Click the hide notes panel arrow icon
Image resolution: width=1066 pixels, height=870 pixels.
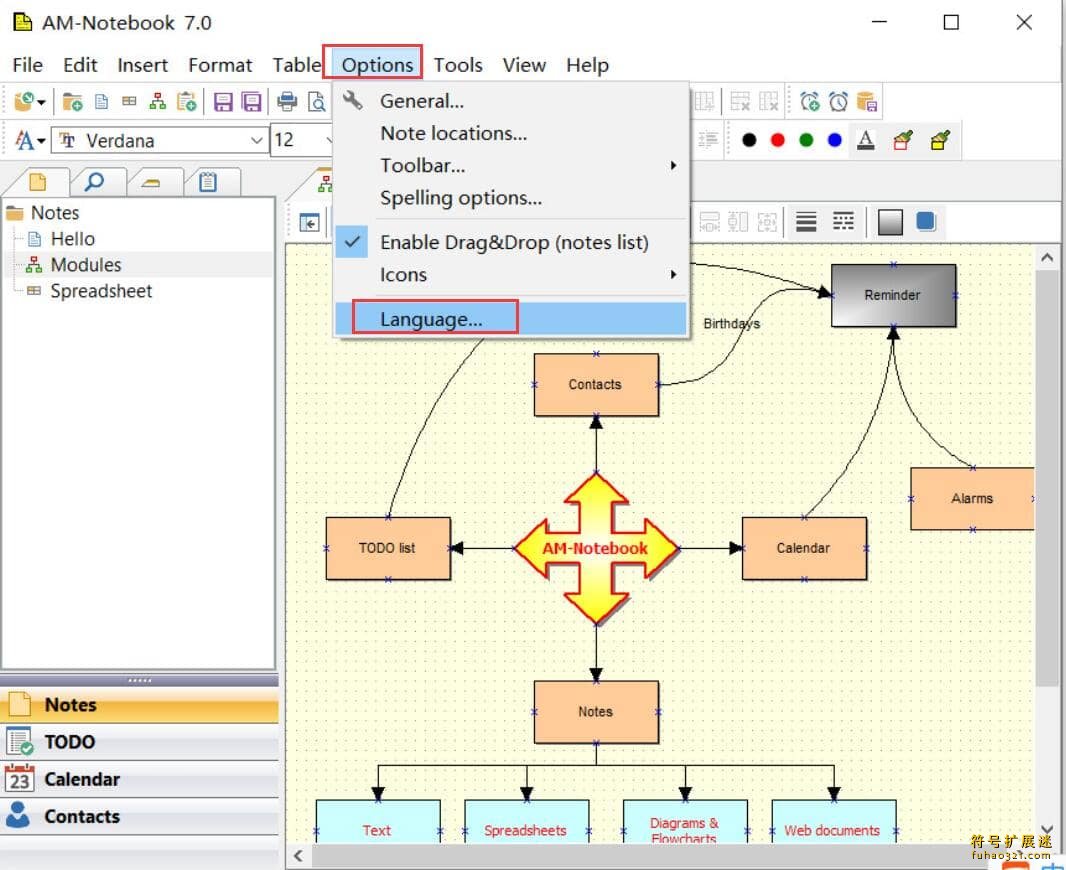[x=309, y=222]
